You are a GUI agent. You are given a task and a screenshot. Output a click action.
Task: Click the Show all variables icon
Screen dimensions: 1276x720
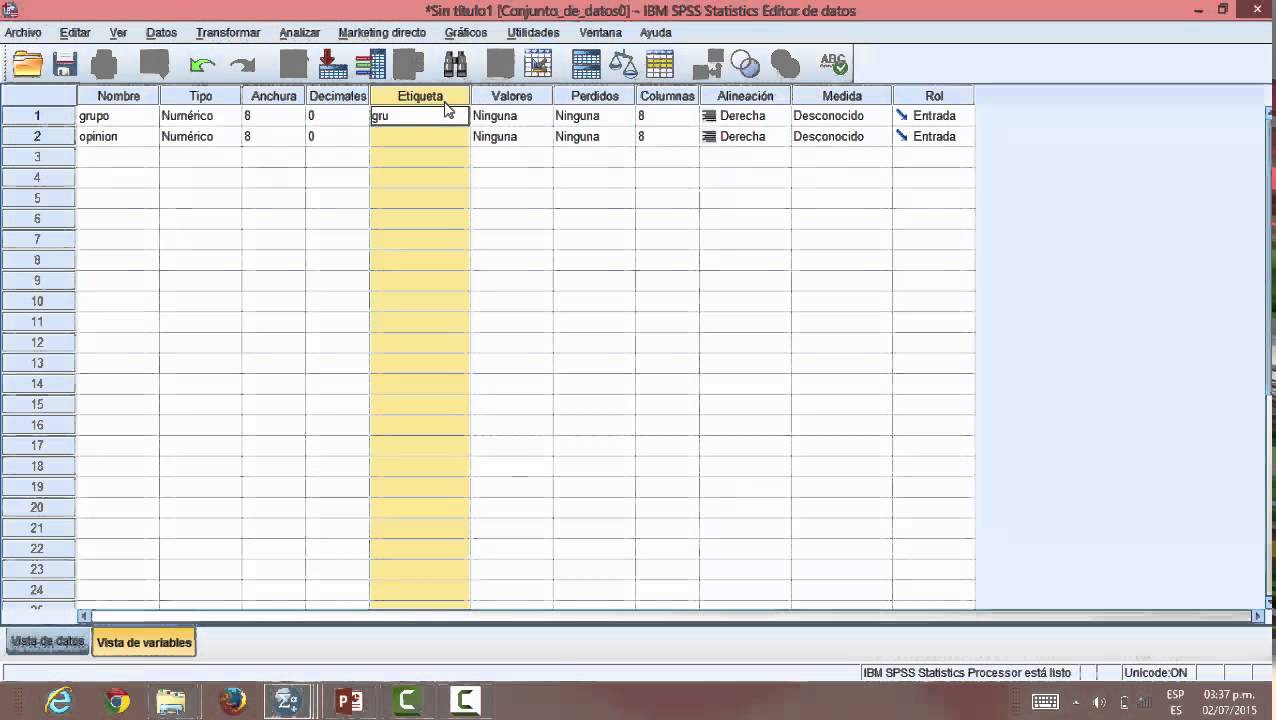[785, 64]
